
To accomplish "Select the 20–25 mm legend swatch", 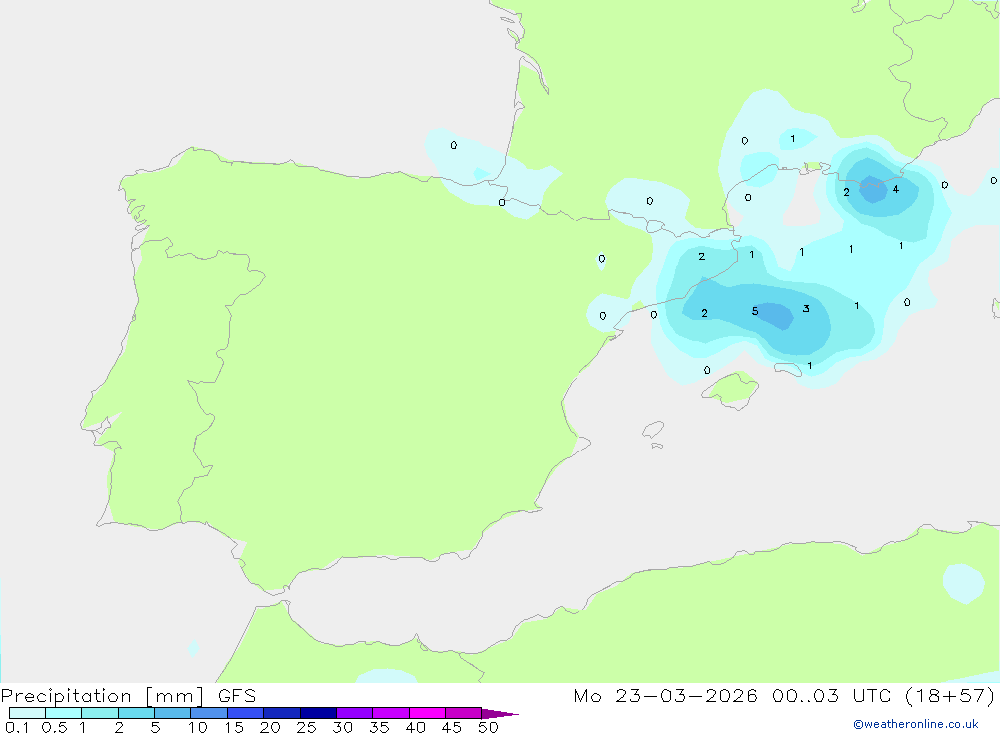I will click(281, 713).
